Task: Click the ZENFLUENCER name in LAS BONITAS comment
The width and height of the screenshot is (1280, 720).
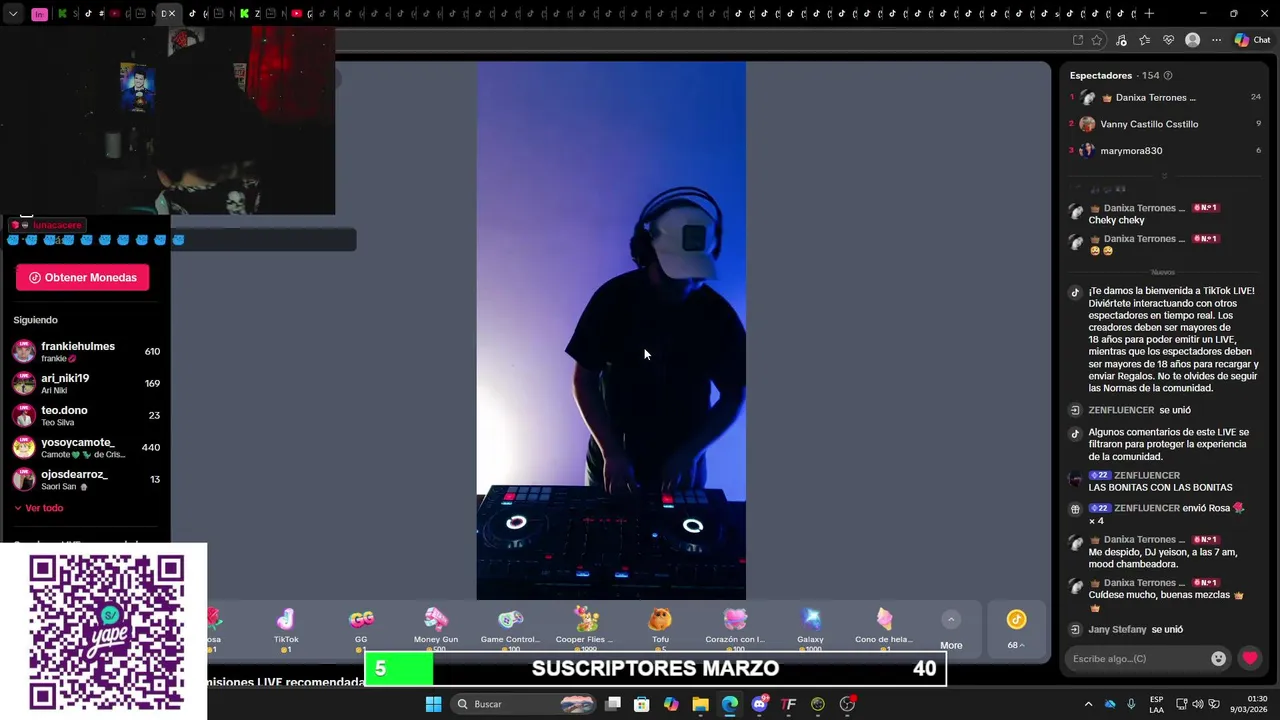Action: coord(1147,475)
